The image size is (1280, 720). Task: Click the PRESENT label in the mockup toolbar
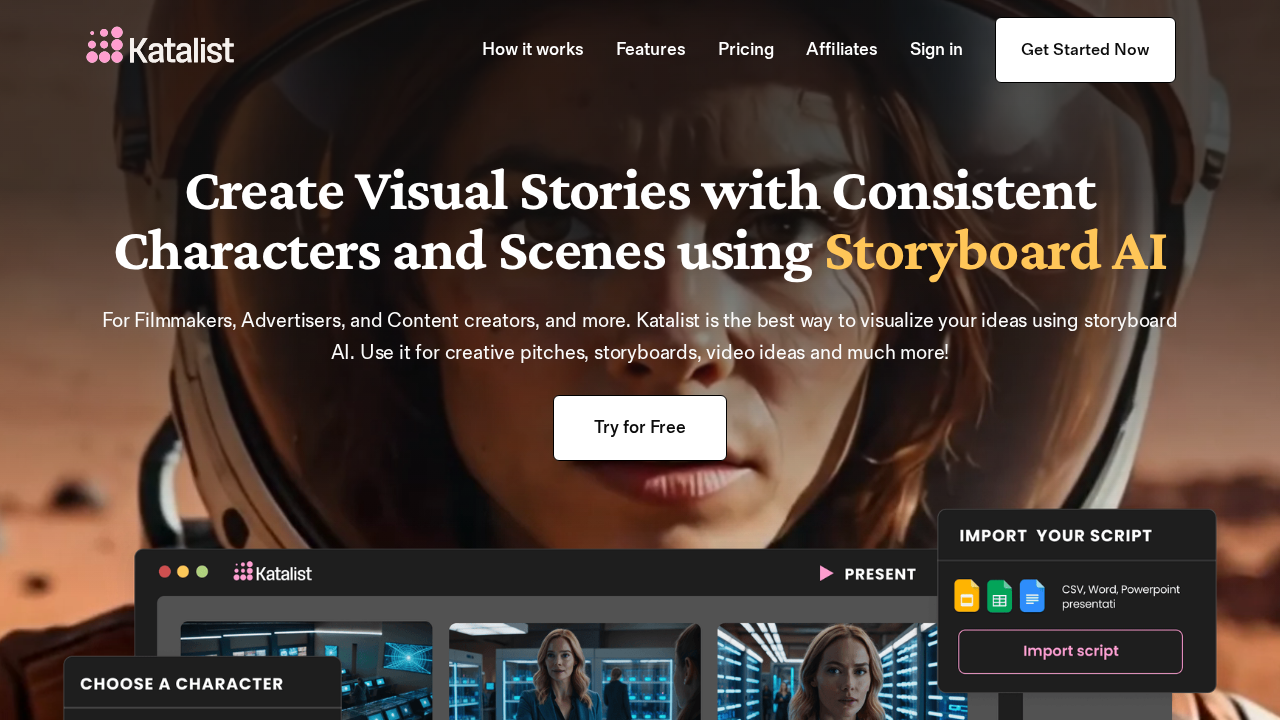pos(880,573)
